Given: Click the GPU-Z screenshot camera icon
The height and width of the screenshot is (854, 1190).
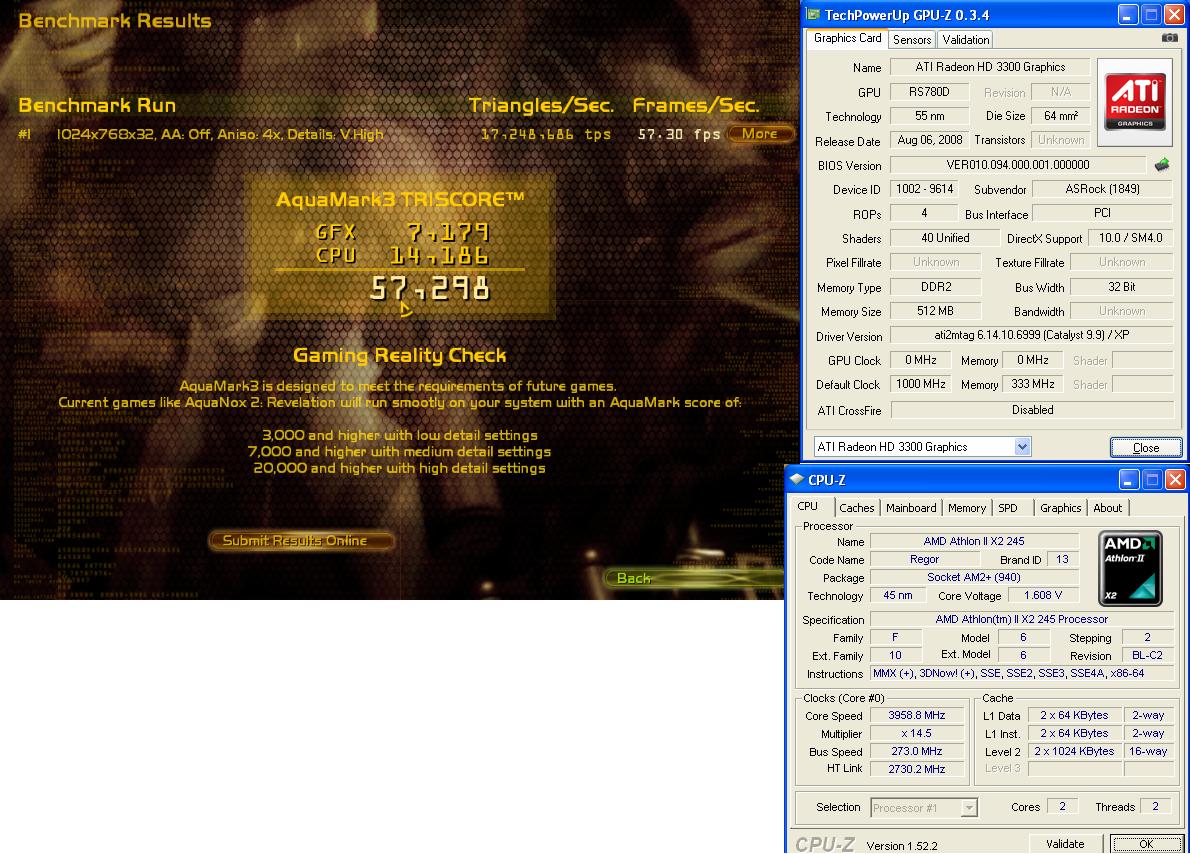Looking at the screenshot, I should point(1170,38).
